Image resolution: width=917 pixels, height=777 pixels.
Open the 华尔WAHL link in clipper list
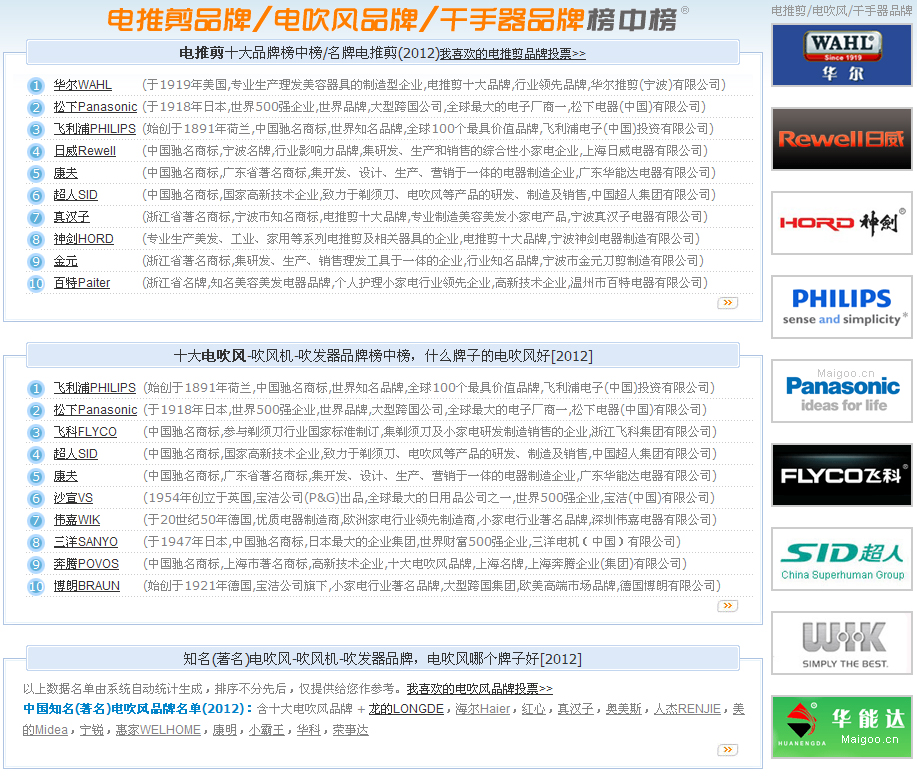click(x=82, y=85)
